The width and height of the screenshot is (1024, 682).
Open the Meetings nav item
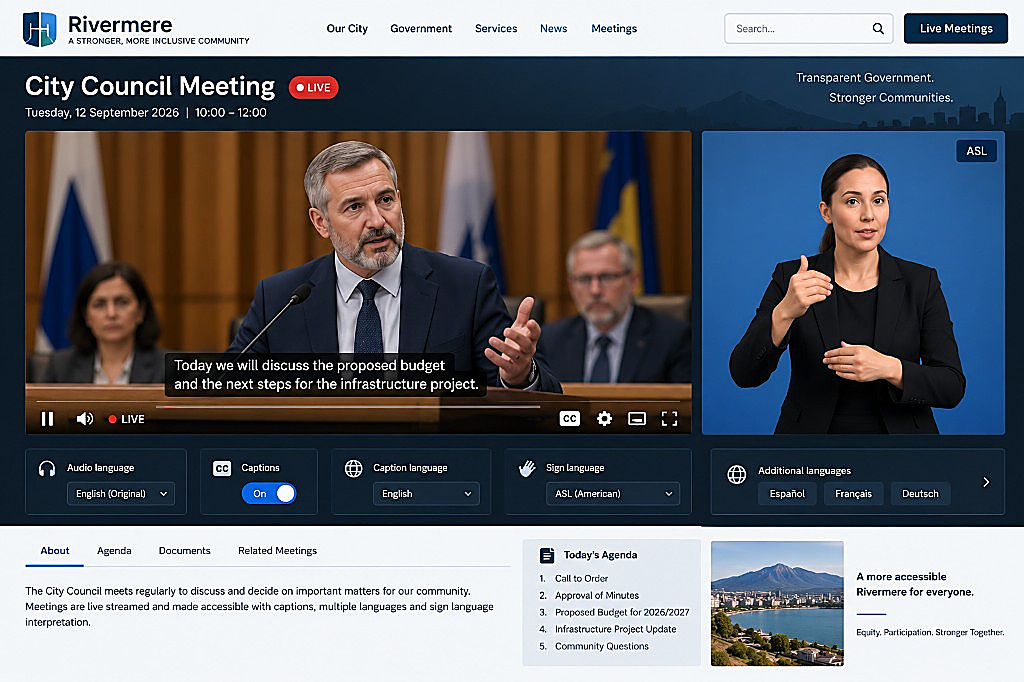[614, 29]
